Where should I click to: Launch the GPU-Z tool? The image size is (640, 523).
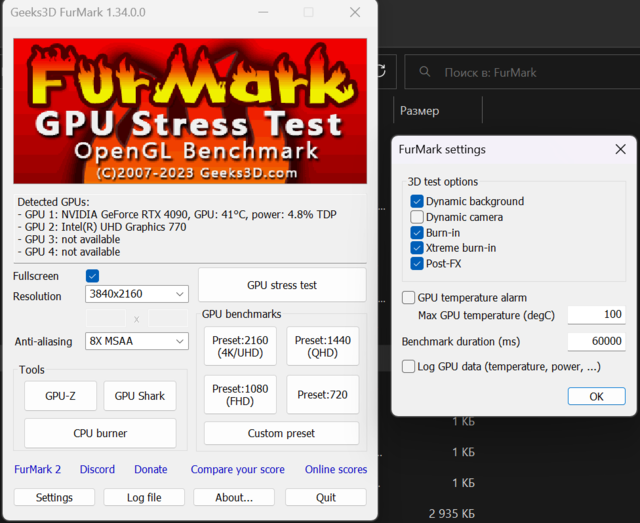[x=59, y=395]
